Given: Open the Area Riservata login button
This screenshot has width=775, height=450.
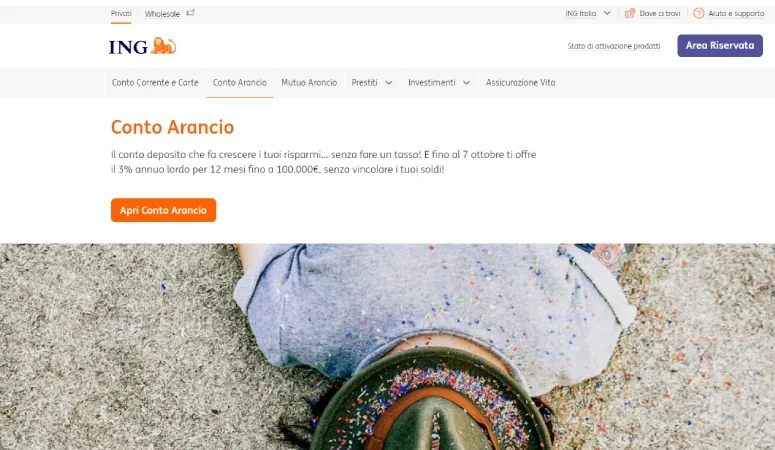Looking at the screenshot, I should pos(720,45).
